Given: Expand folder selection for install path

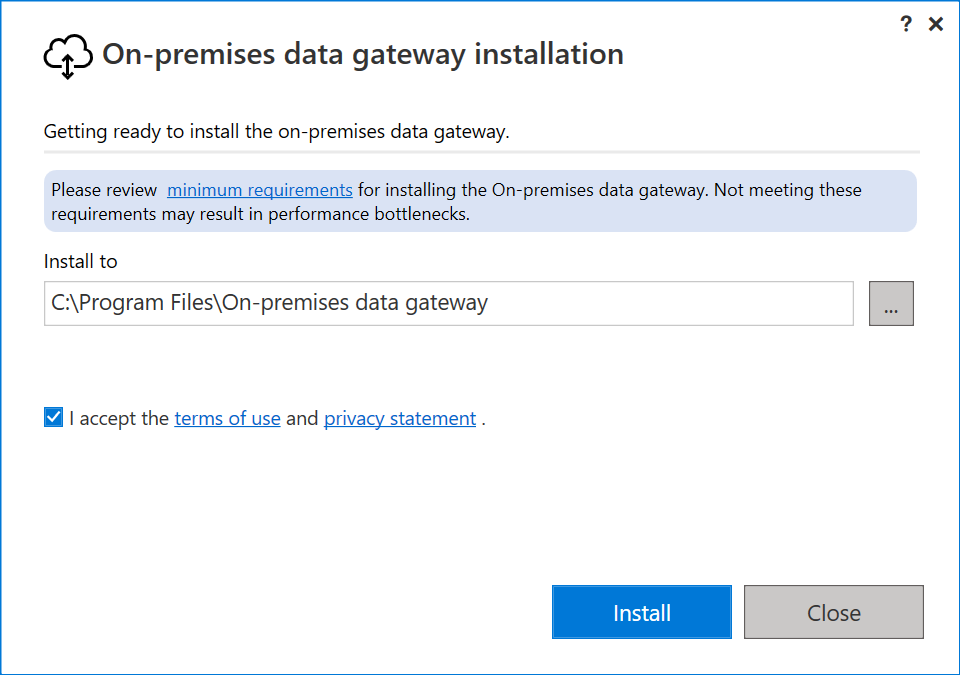Looking at the screenshot, I should (x=890, y=303).
